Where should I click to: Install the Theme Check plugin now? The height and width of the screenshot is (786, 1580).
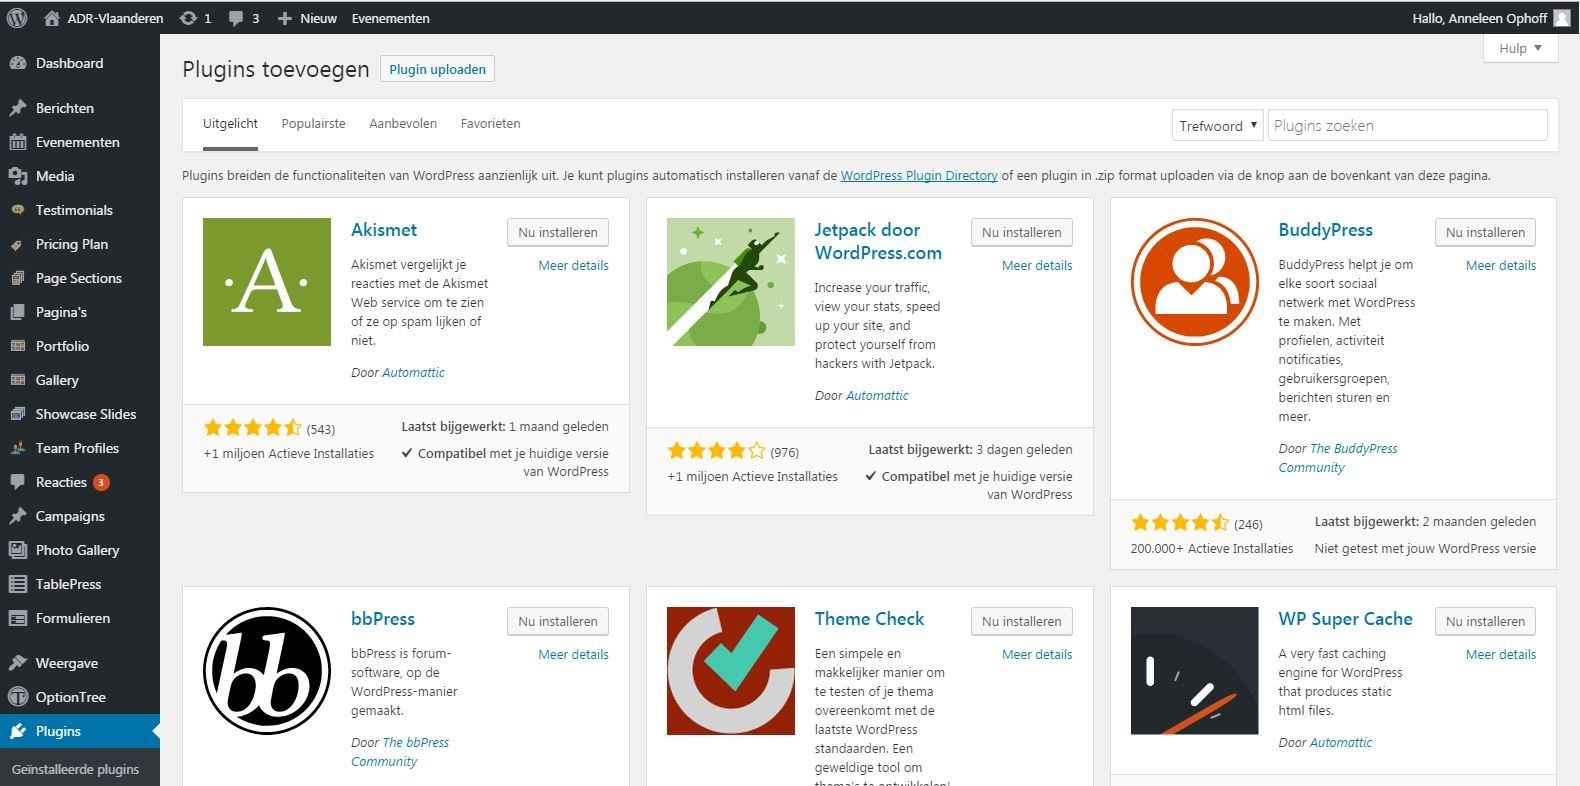coord(1021,621)
